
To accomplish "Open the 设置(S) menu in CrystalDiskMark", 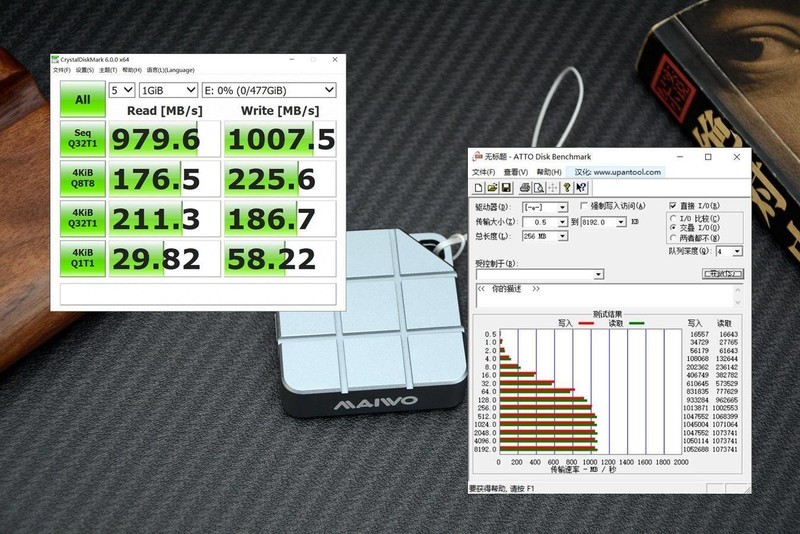I will (87, 70).
